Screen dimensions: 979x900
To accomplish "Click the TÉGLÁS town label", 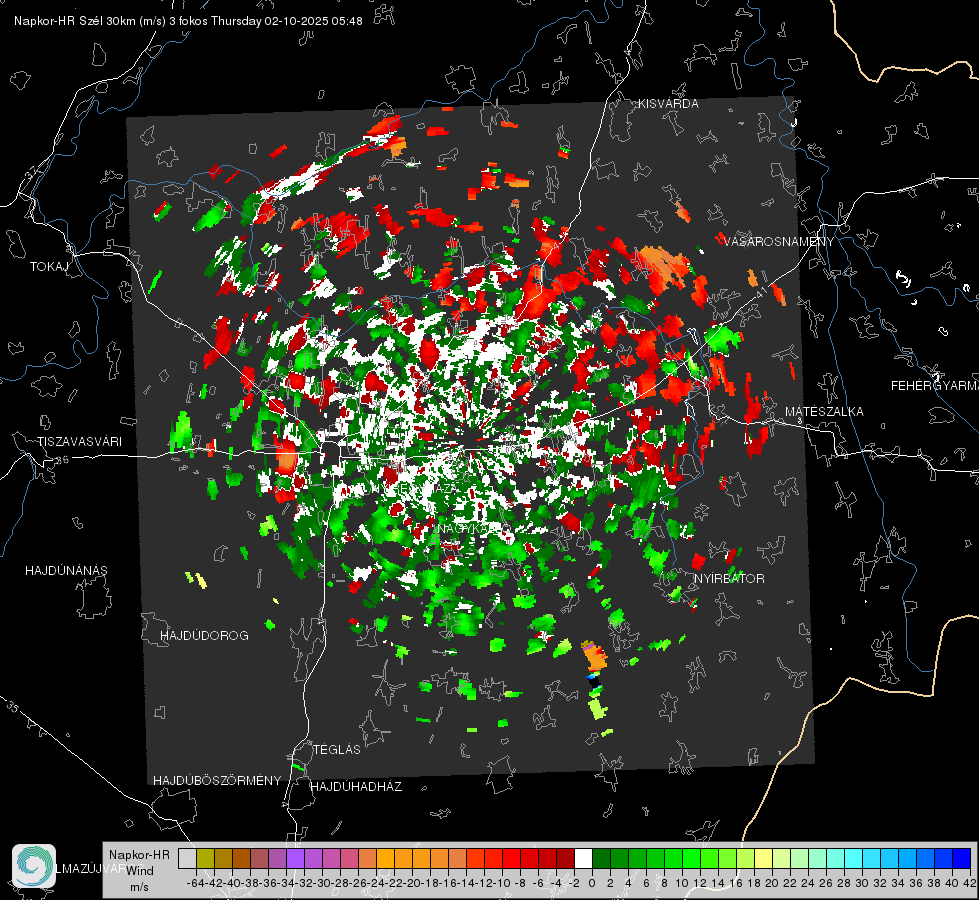I will tap(337, 750).
